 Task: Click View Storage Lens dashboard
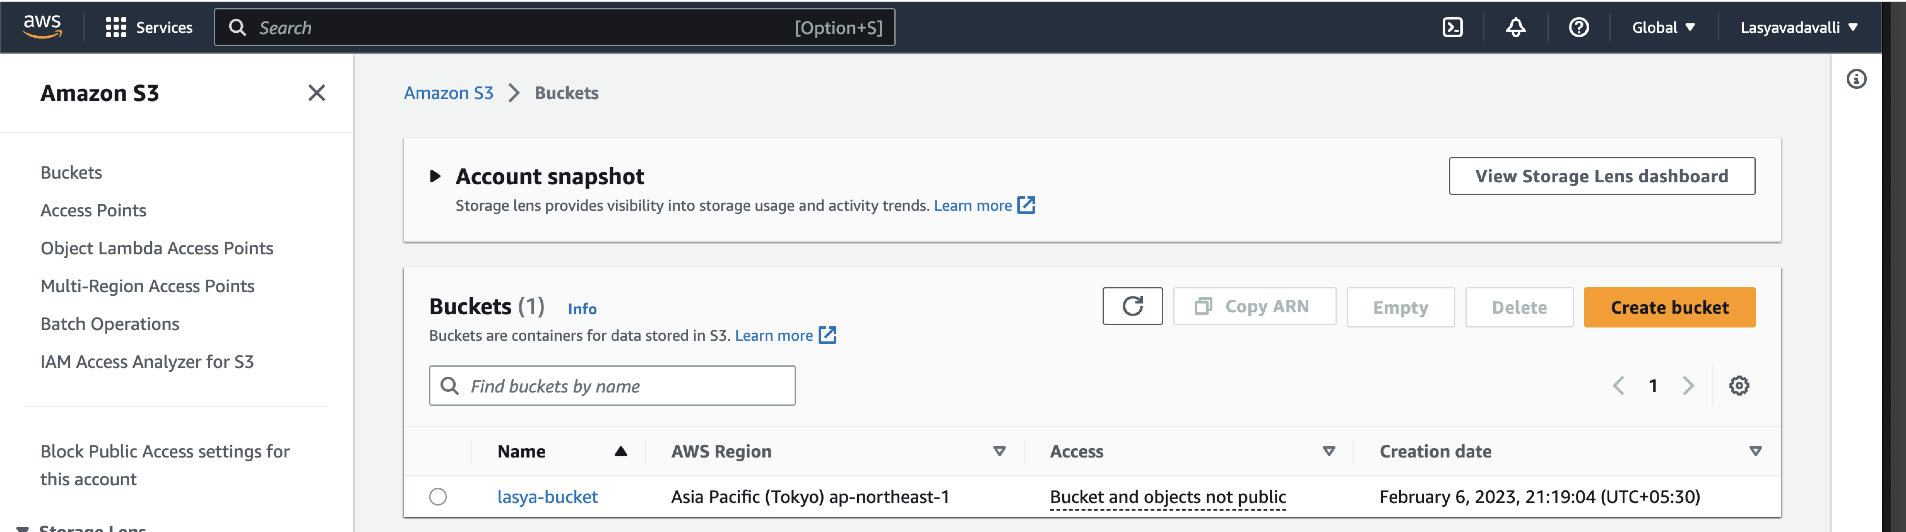click(x=1602, y=176)
